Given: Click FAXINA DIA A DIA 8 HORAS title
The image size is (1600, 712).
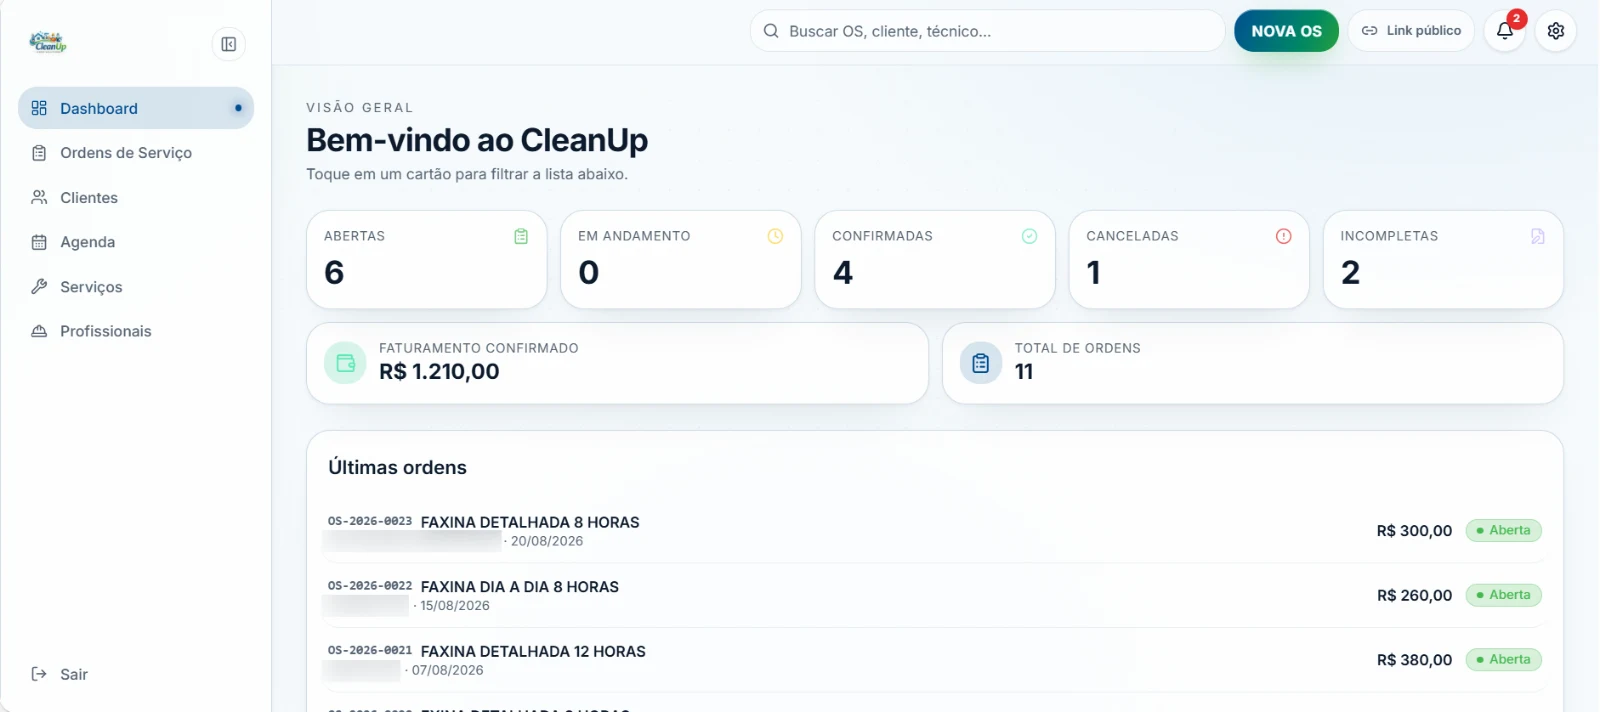Looking at the screenshot, I should pyautogui.click(x=520, y=587).
